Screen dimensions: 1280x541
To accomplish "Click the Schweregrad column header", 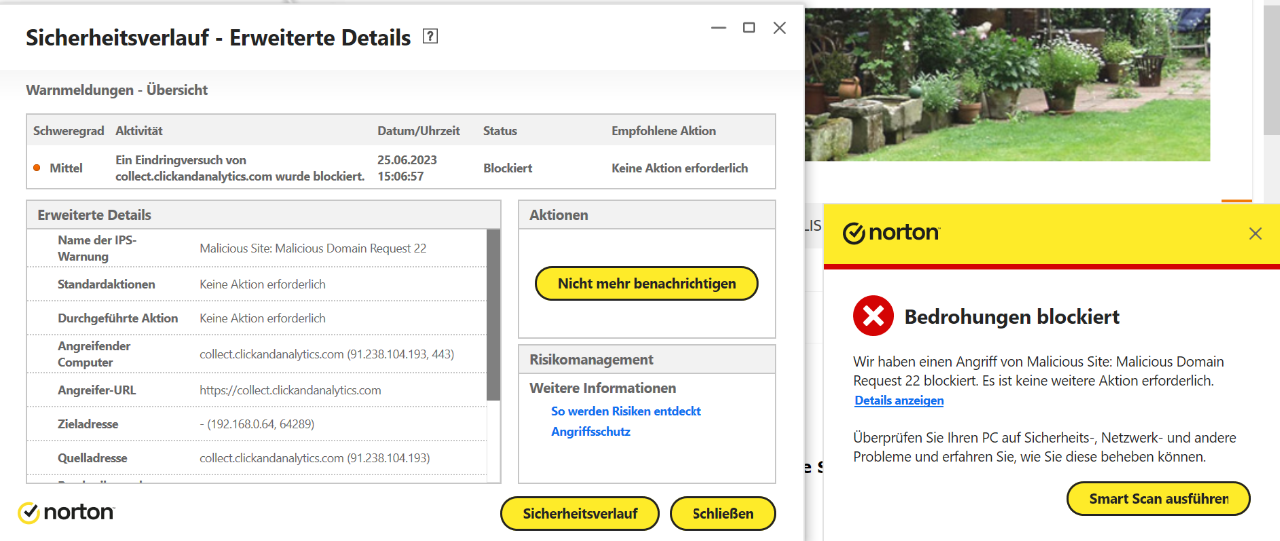I will pyautogui.click(x=69, y=131).
